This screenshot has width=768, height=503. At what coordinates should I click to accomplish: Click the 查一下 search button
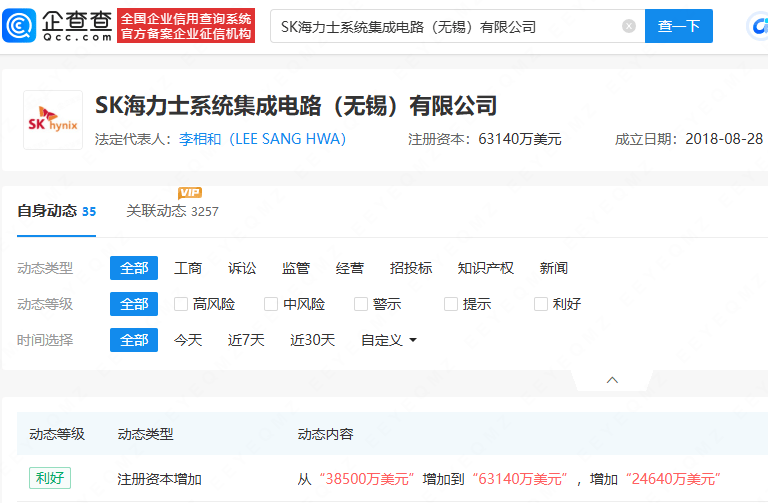[679, 26]
